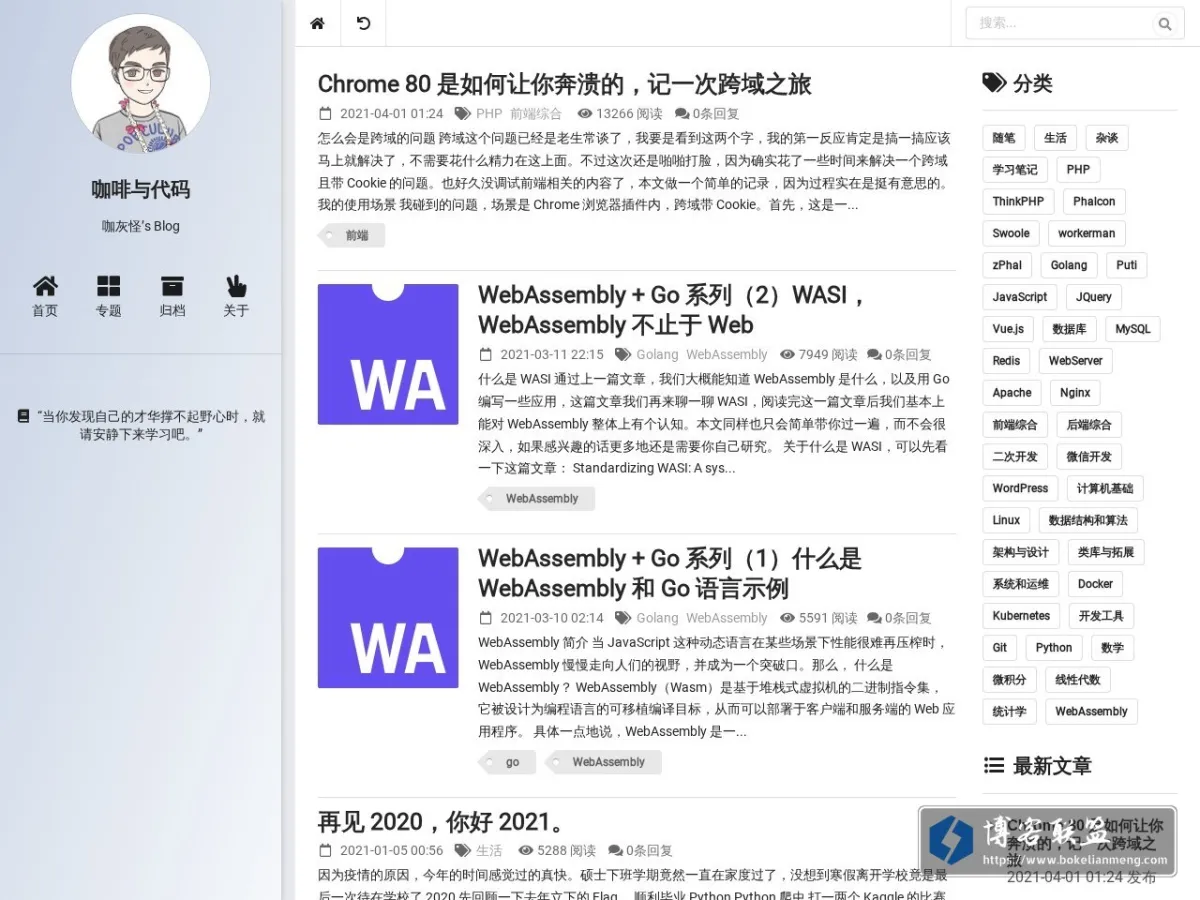Open the 专题 topics sidebar icon

tap(108, 297)
